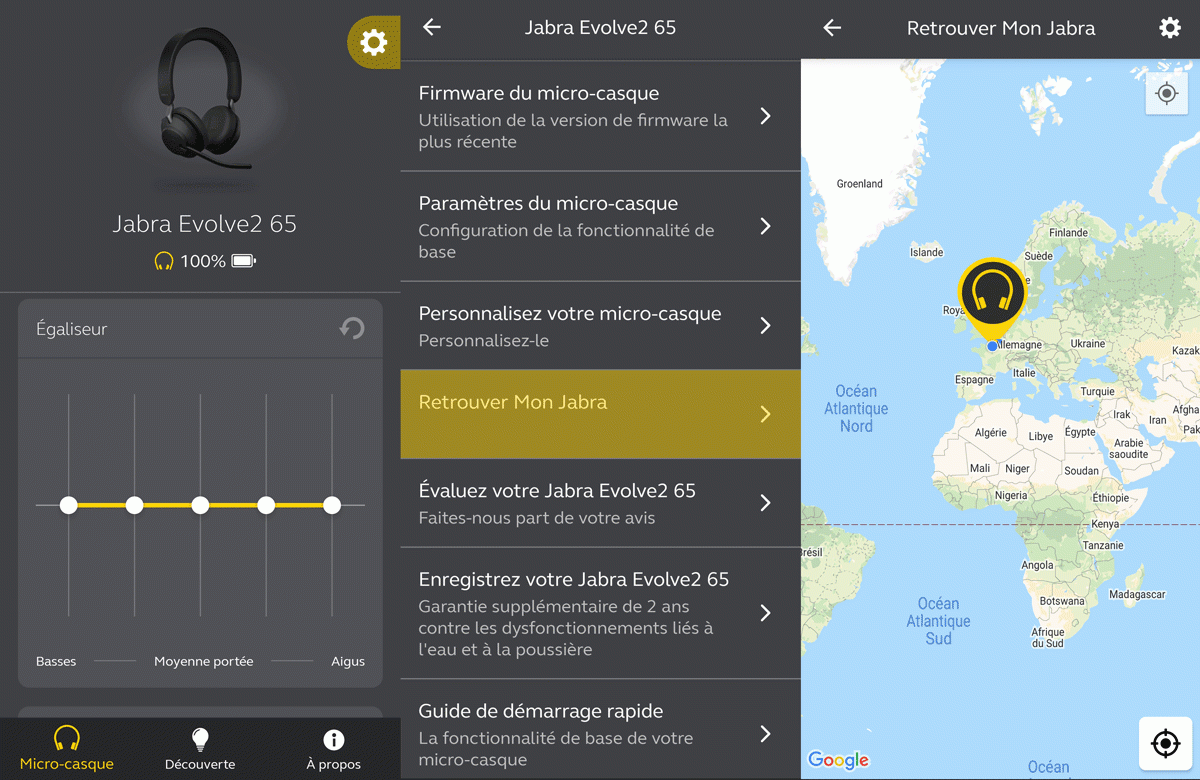Open Paramètres du micro-casque
The height and width of the screenshot is (780, 1200).
pos(600,226)
